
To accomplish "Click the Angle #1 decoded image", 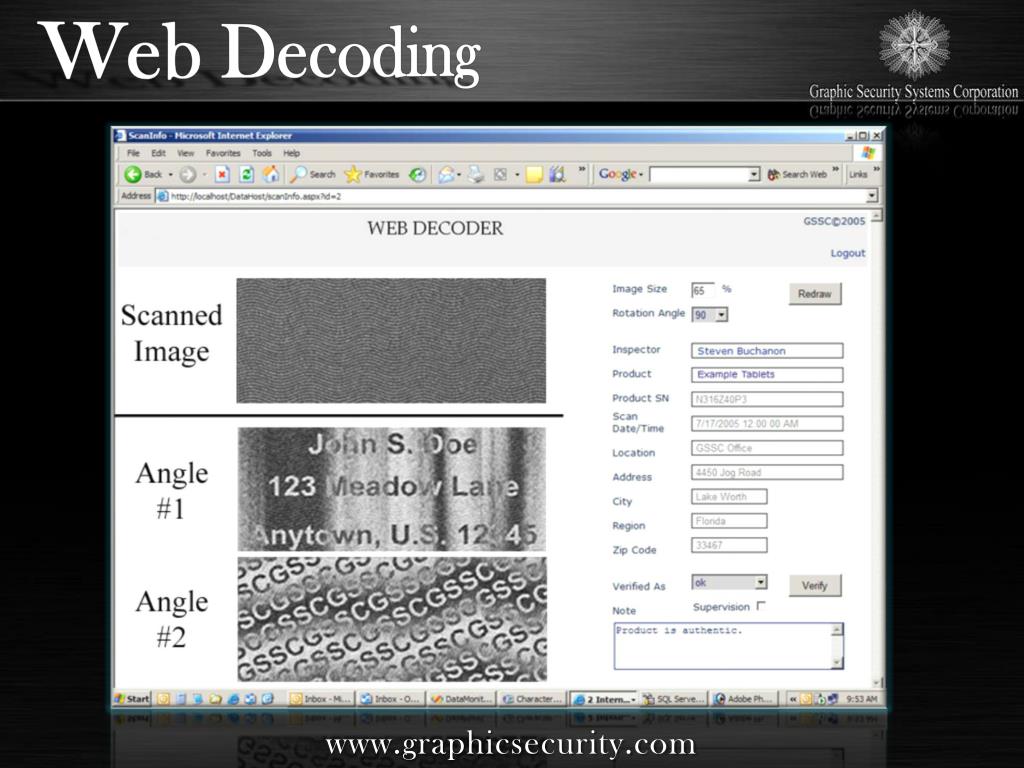I will (392, 489).
